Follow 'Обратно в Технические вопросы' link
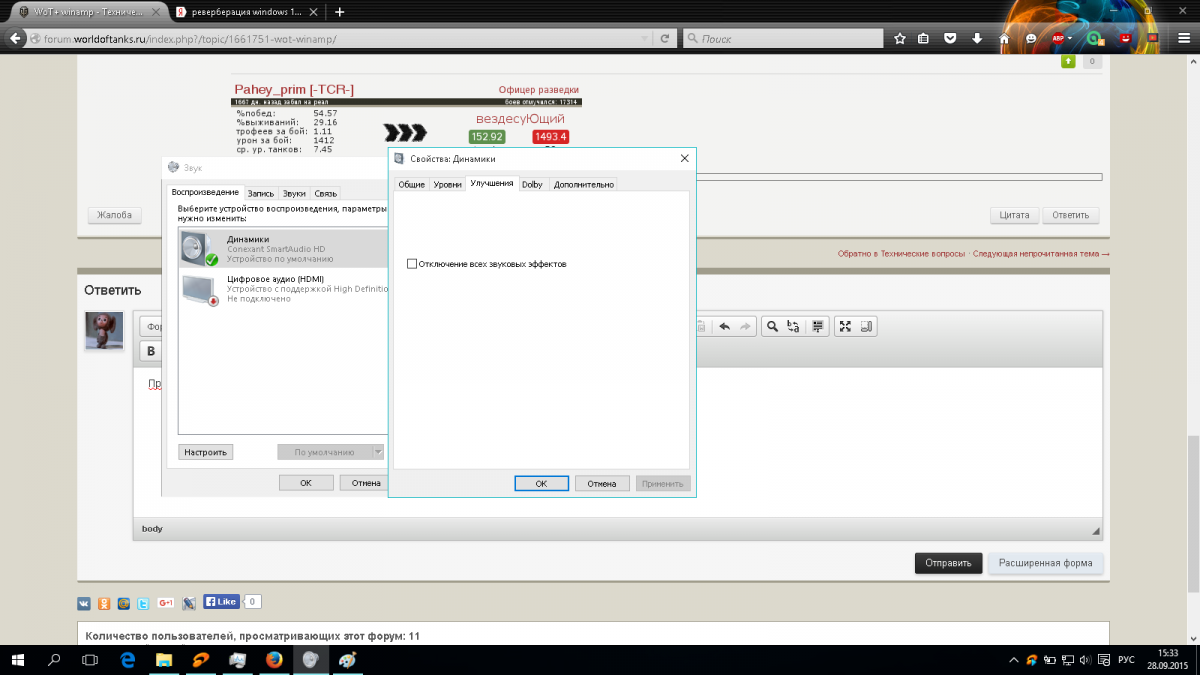This screenshot has height=675, width=1200. 902,254
